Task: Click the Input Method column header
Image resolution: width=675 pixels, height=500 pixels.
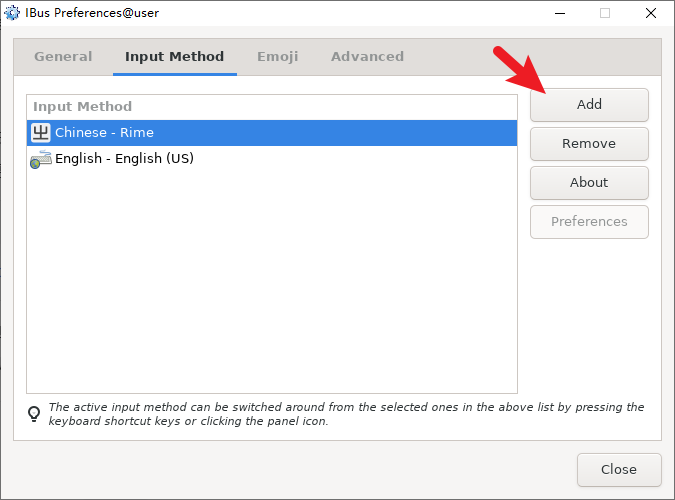Action: [x=272, y=107]
